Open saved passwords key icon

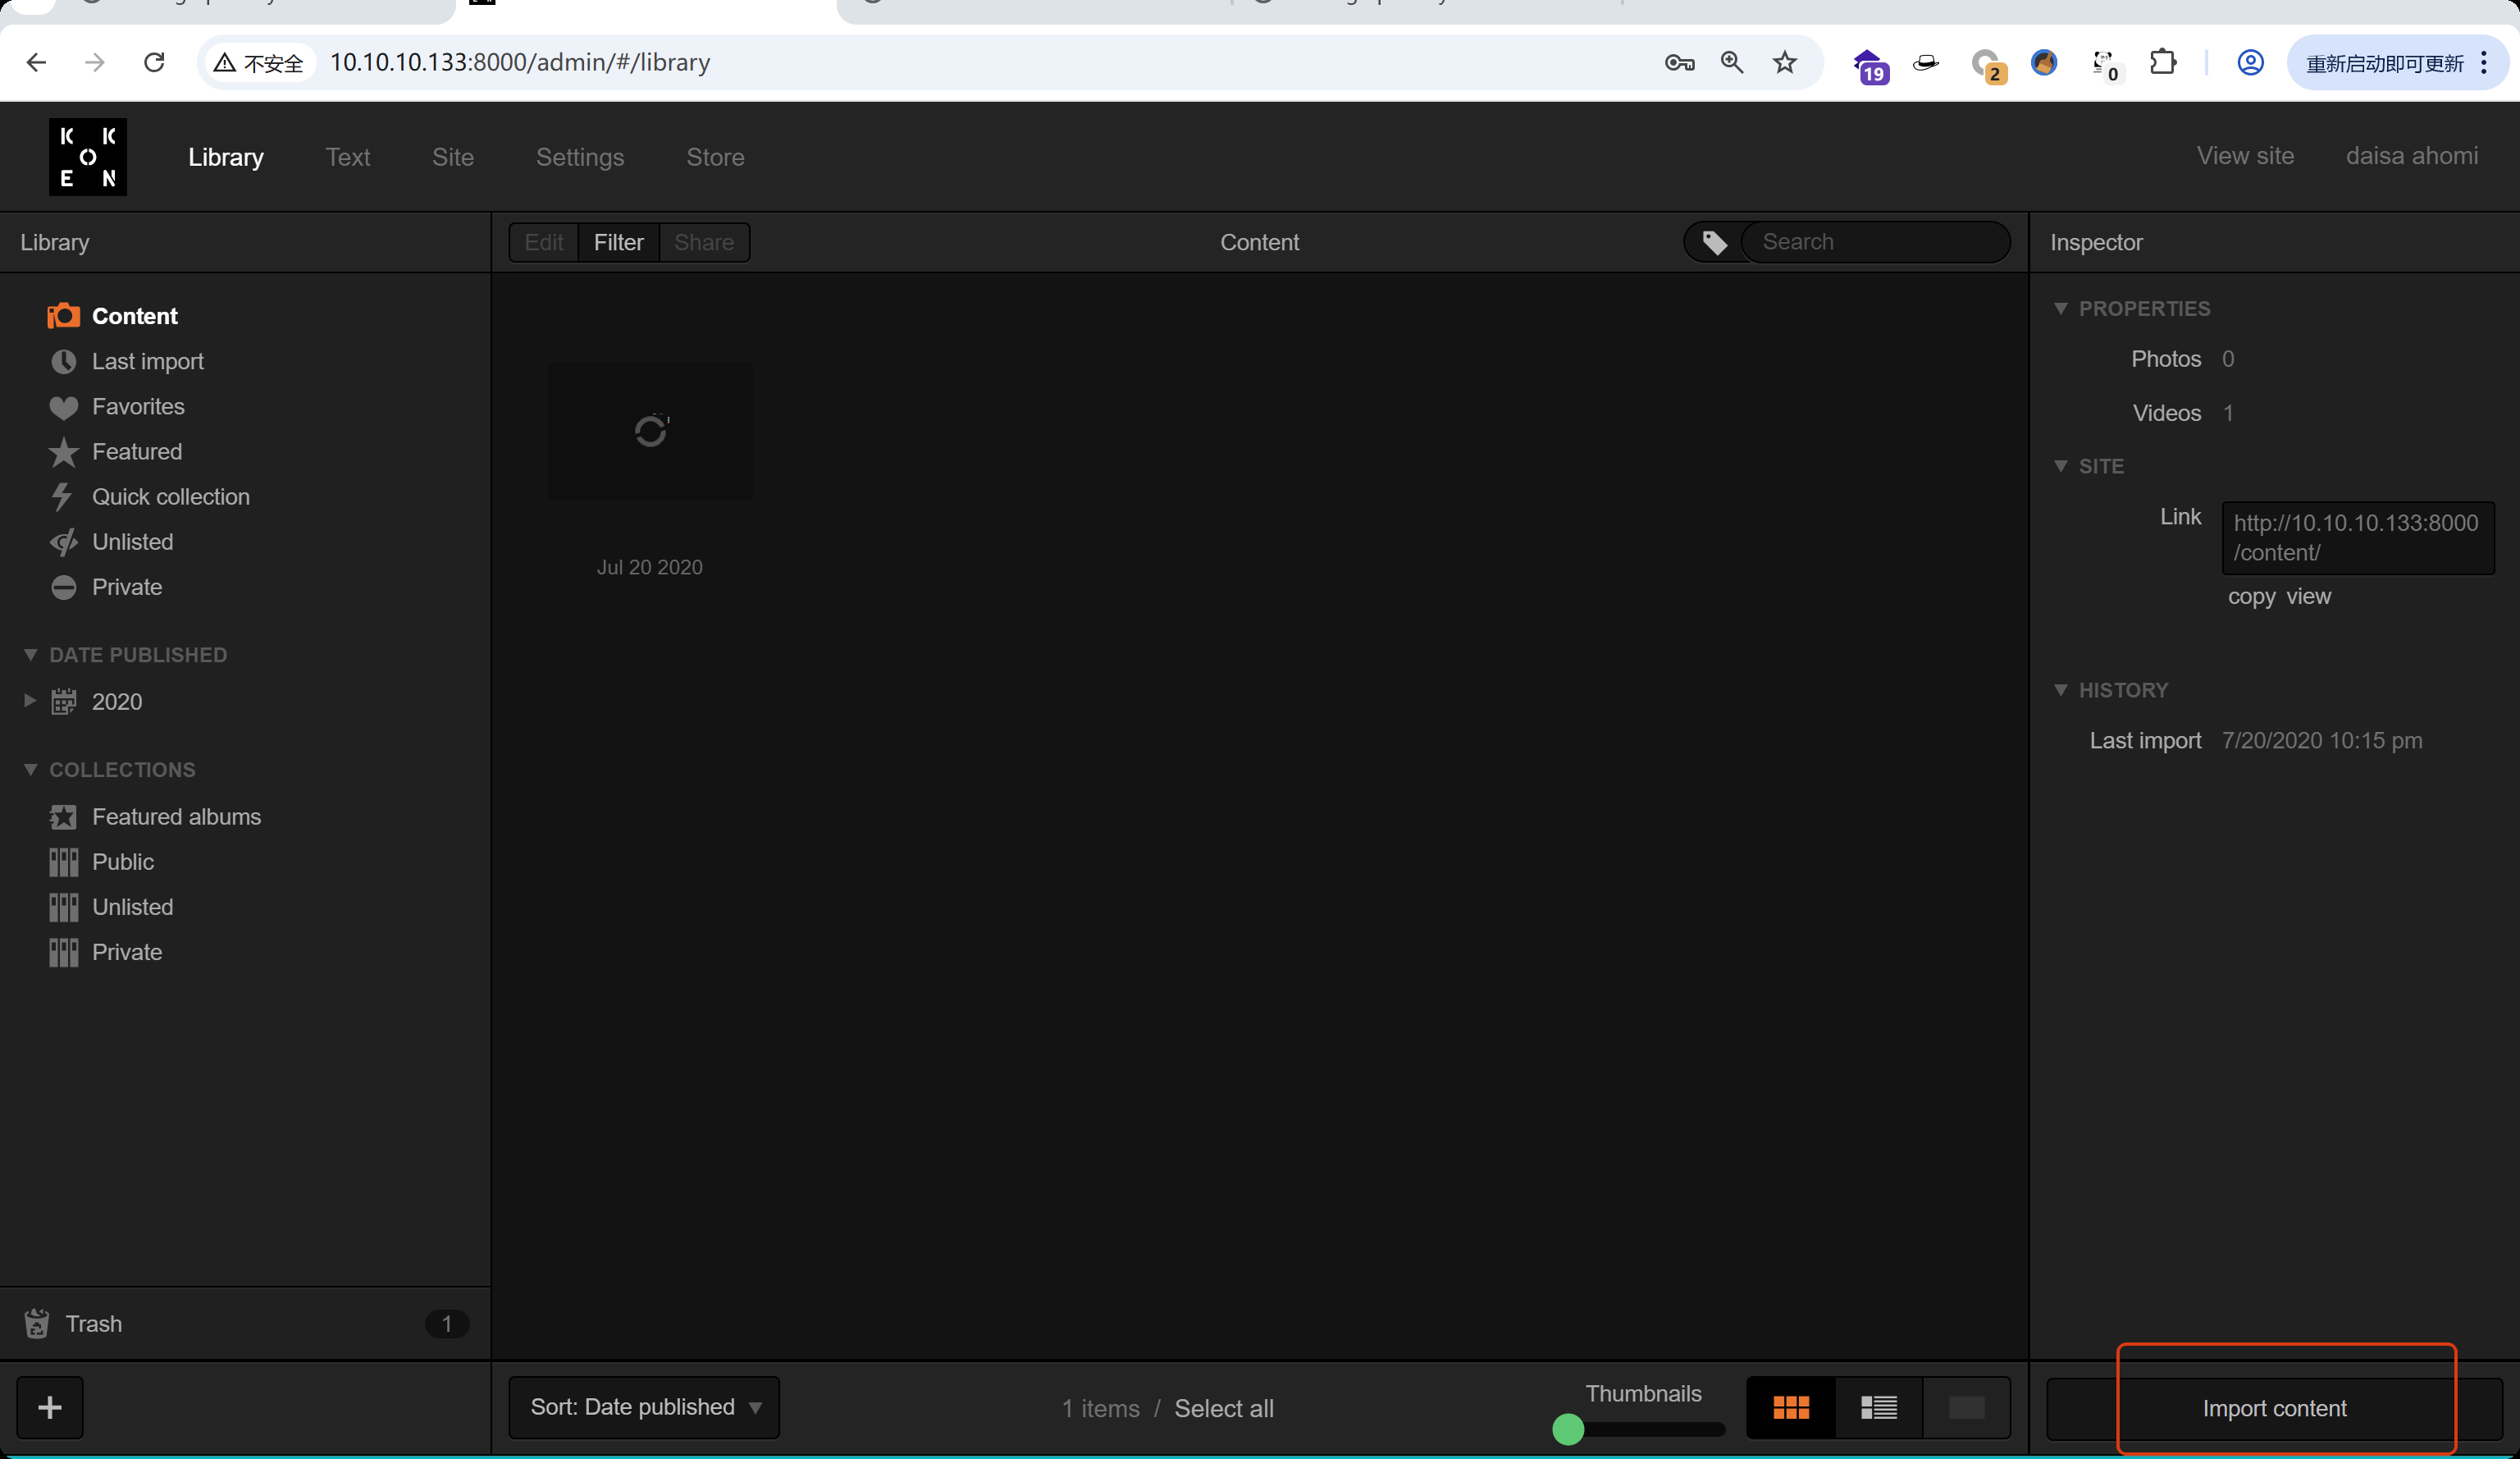[x=1679, y=63]
